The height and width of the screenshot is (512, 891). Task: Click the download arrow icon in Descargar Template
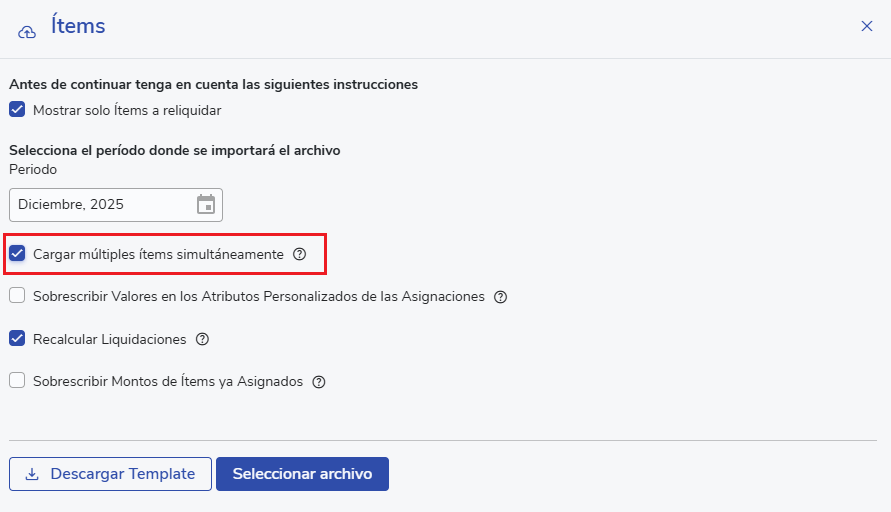tap(32, 474)
